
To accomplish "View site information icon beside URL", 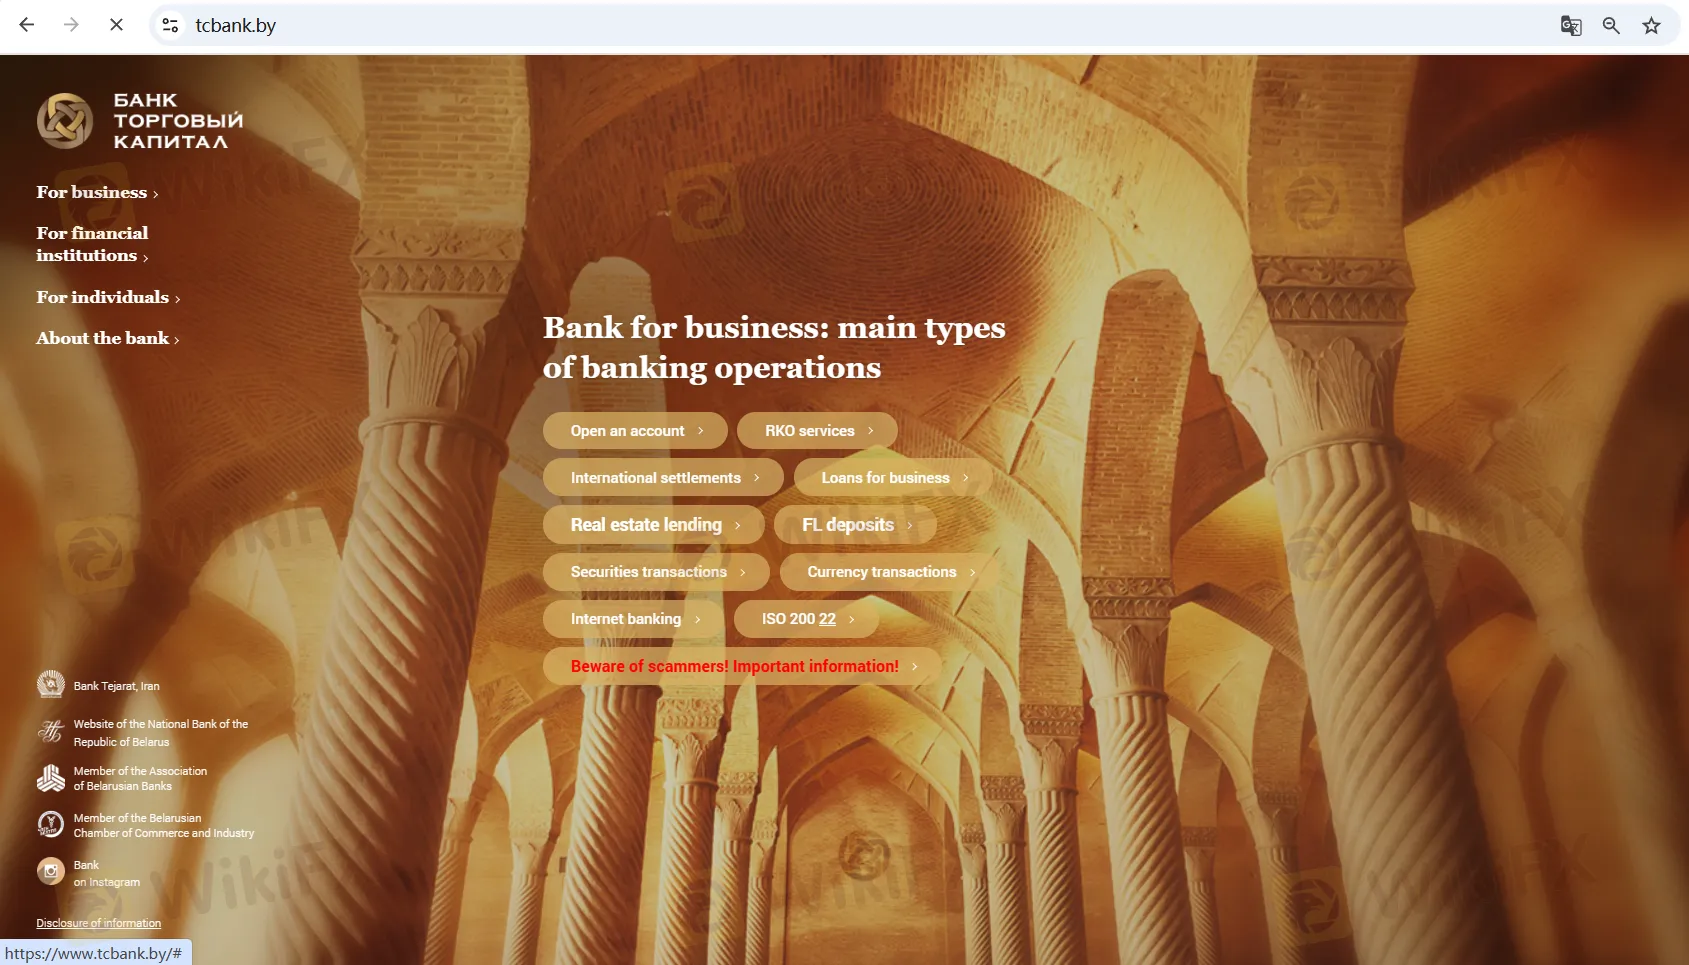I will [x=171, y=25].
